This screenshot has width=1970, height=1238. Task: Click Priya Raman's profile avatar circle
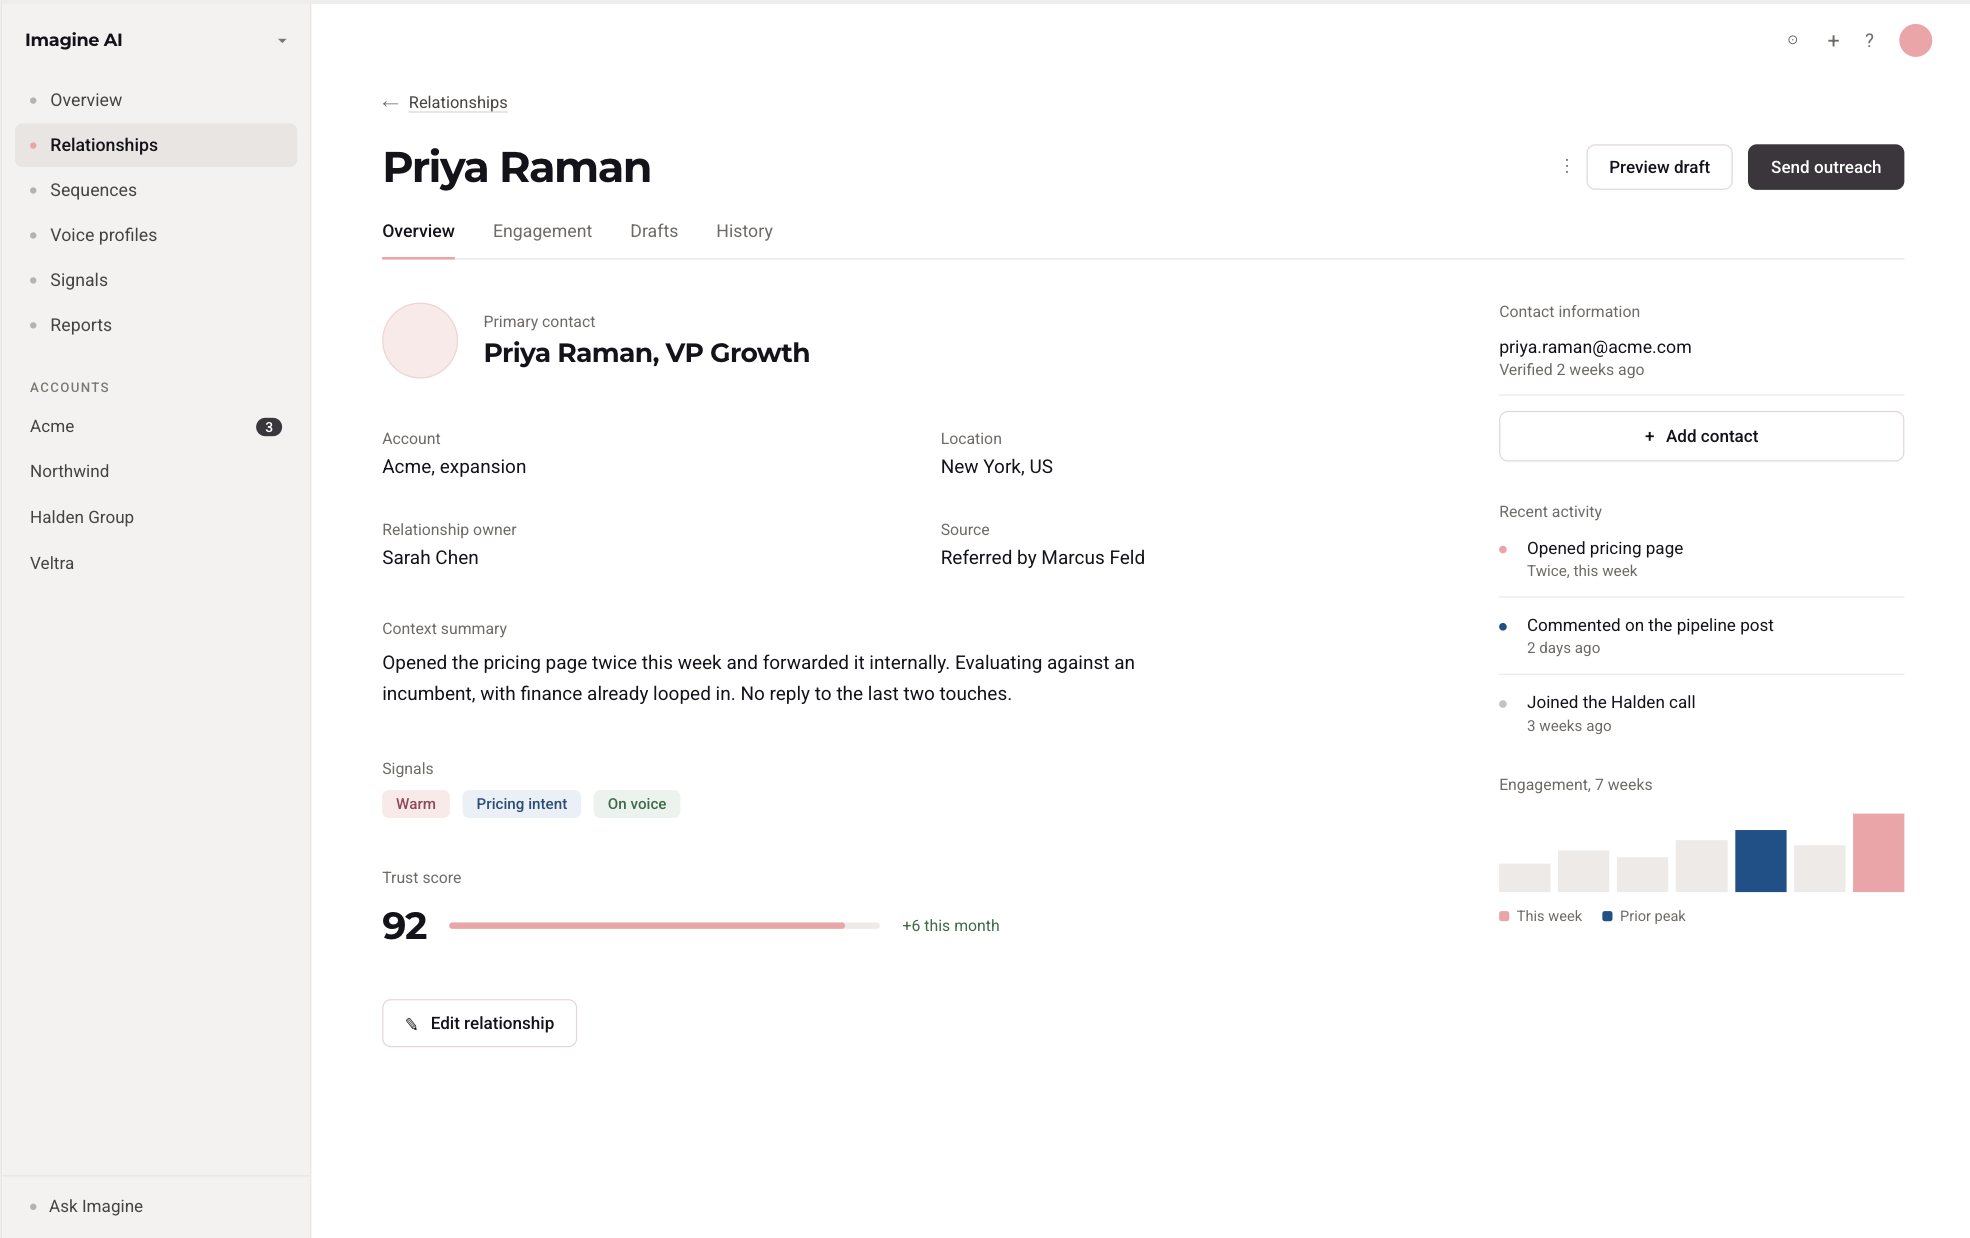pyautogui.click(x=420, y=340)
